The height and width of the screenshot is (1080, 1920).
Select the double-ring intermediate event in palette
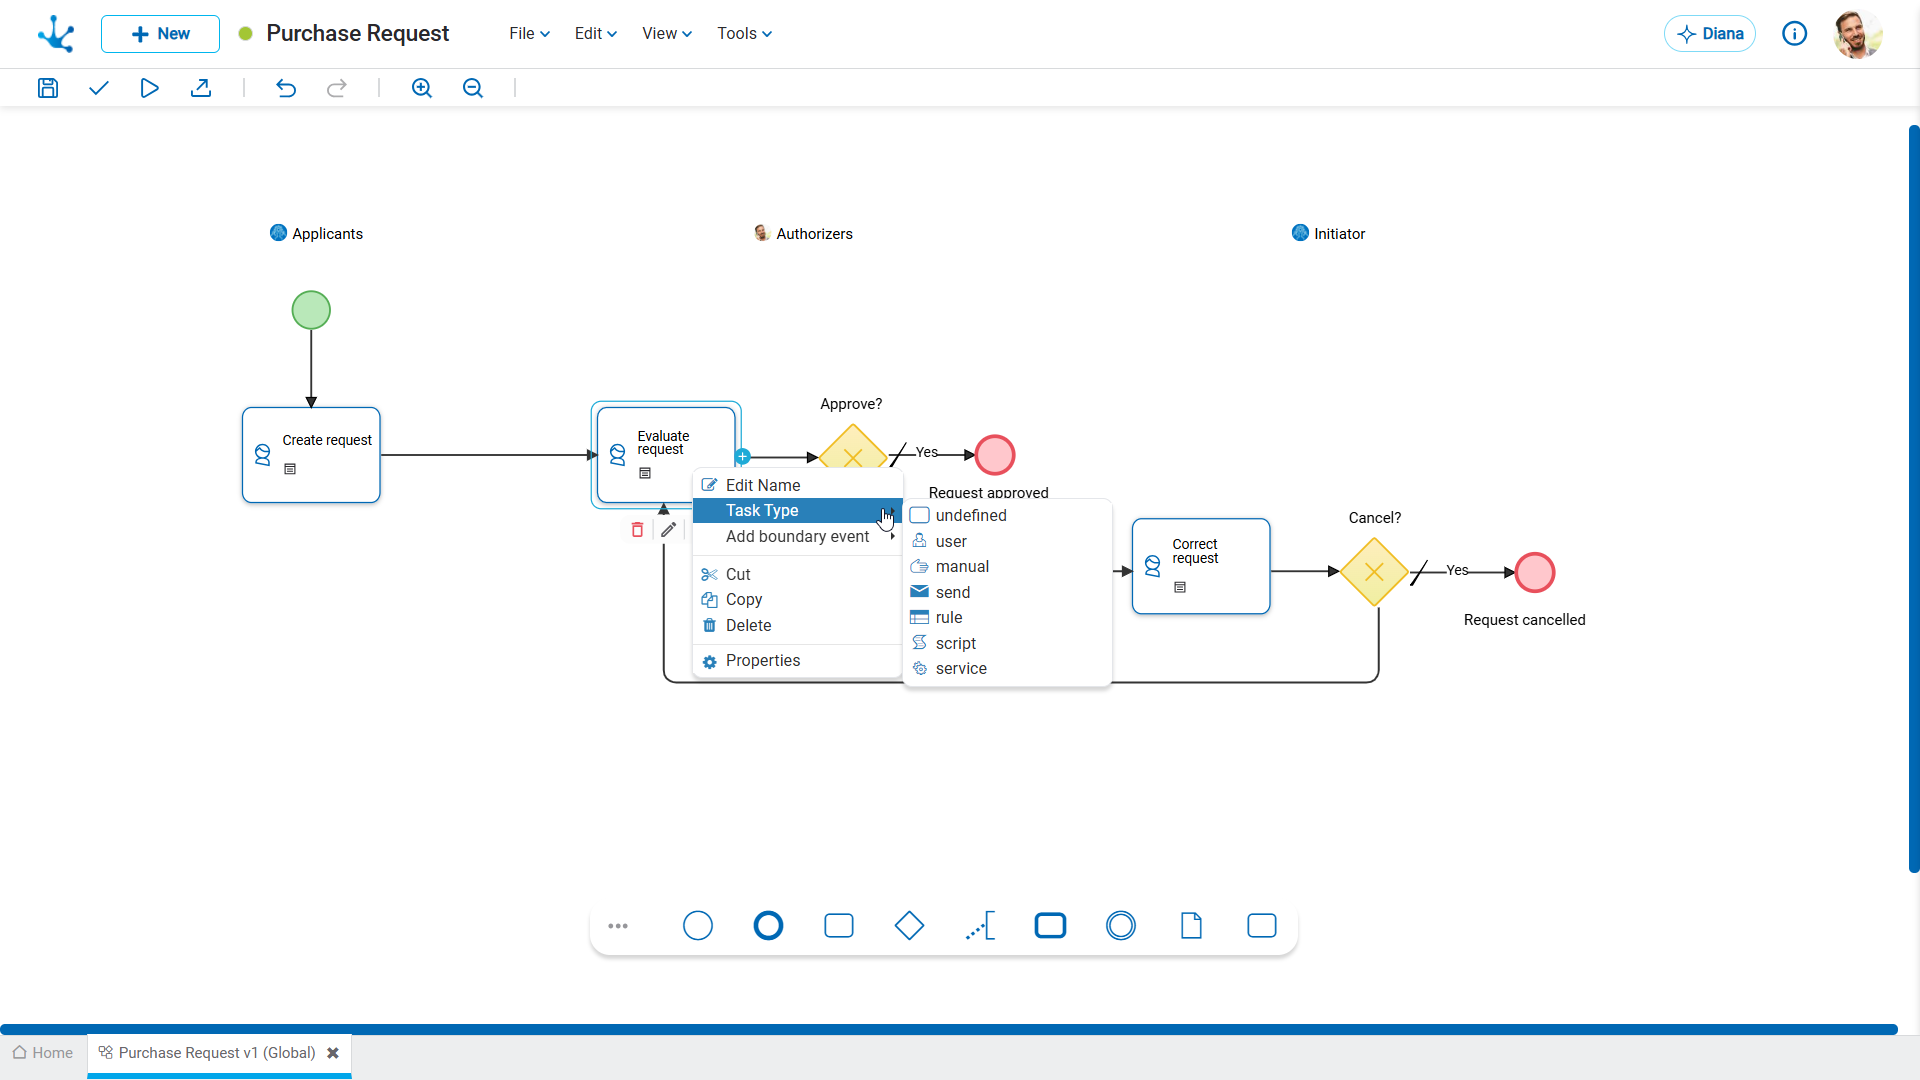point(1121,926)
